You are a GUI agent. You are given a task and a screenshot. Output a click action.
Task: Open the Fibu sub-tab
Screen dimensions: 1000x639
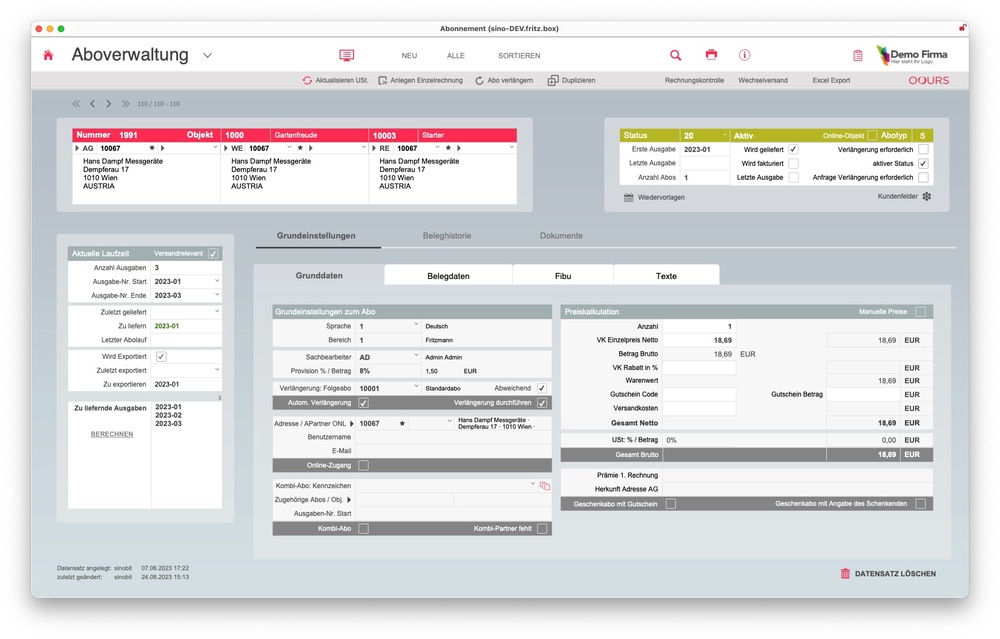tap(562, 275)
